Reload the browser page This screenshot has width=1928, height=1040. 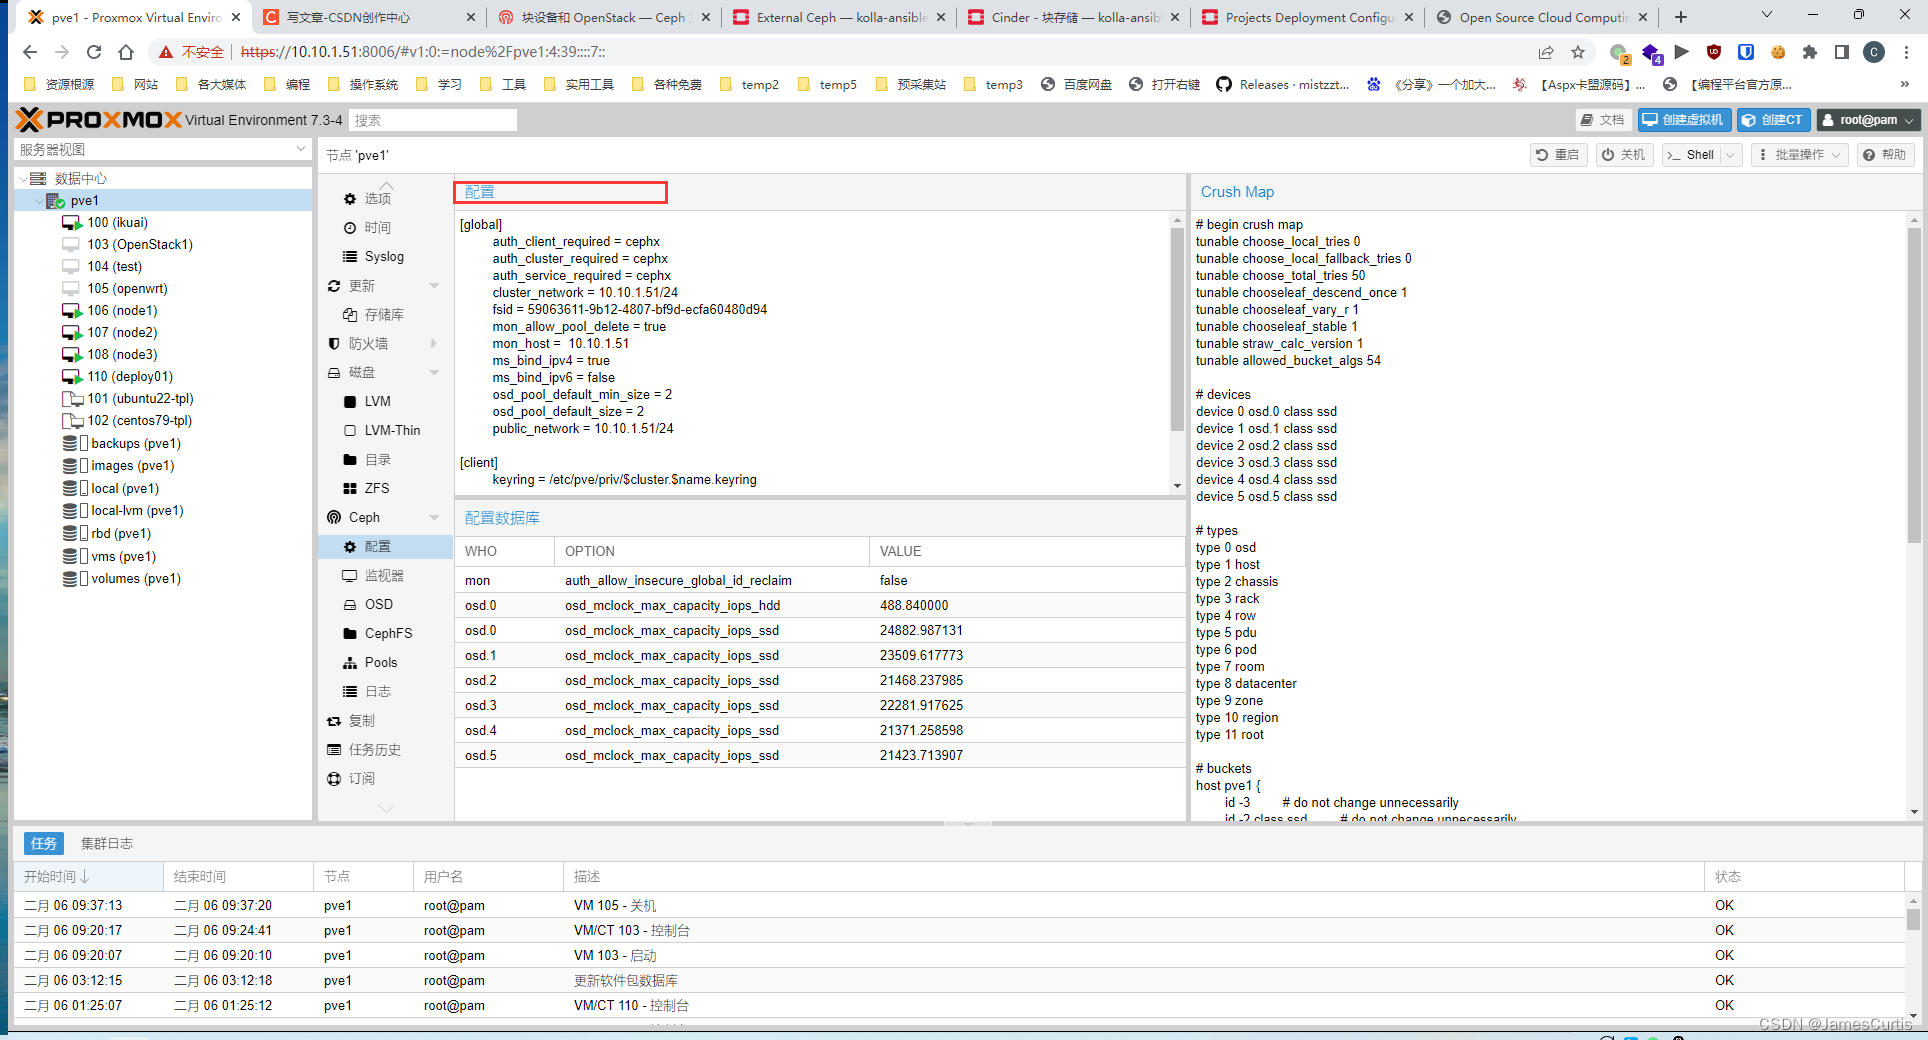pyautogui.click(x=94, y=52)
